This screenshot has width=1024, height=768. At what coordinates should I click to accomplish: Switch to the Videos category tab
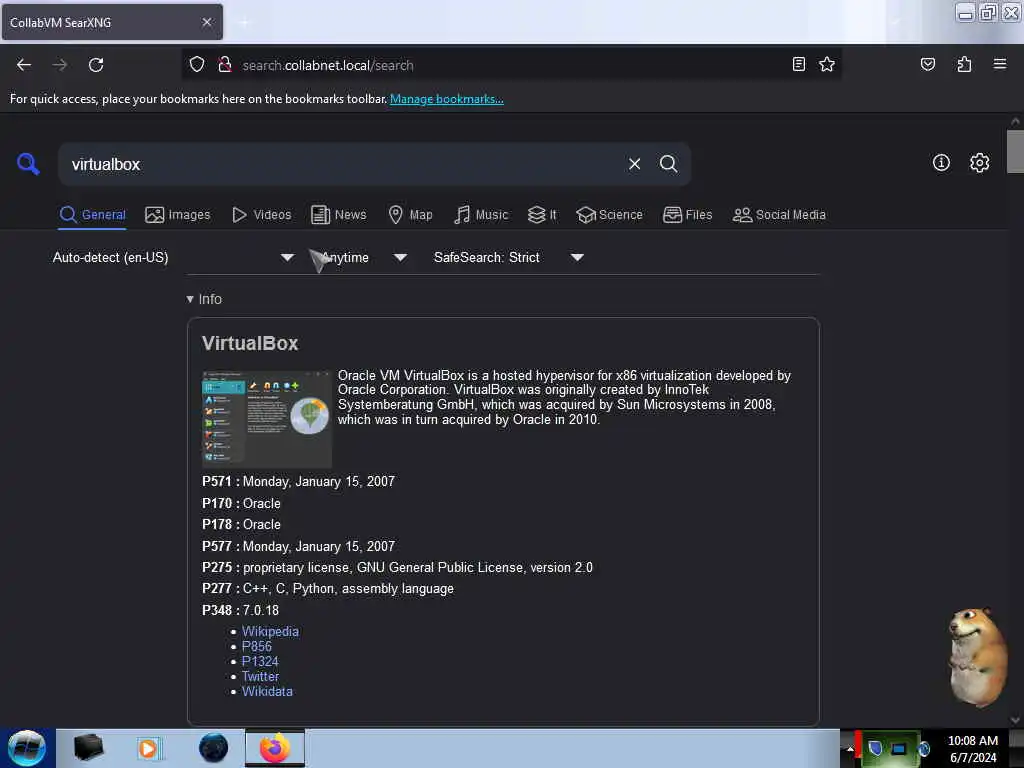pos(261,215)
